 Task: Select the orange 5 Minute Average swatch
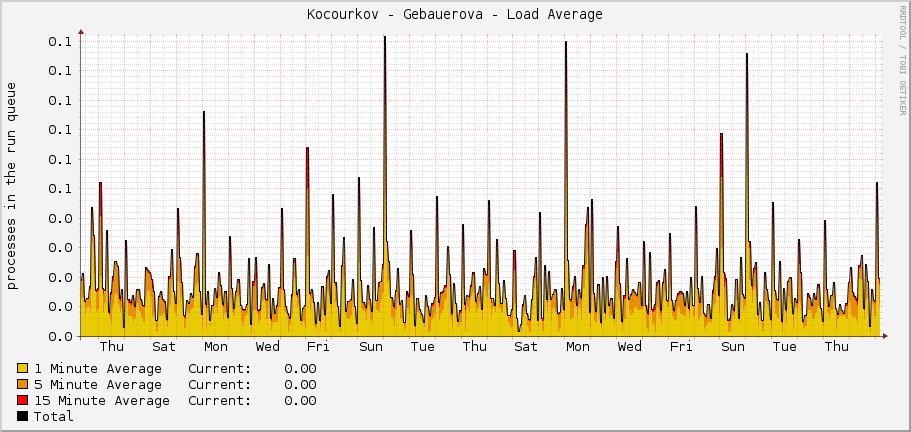[23, 384]
